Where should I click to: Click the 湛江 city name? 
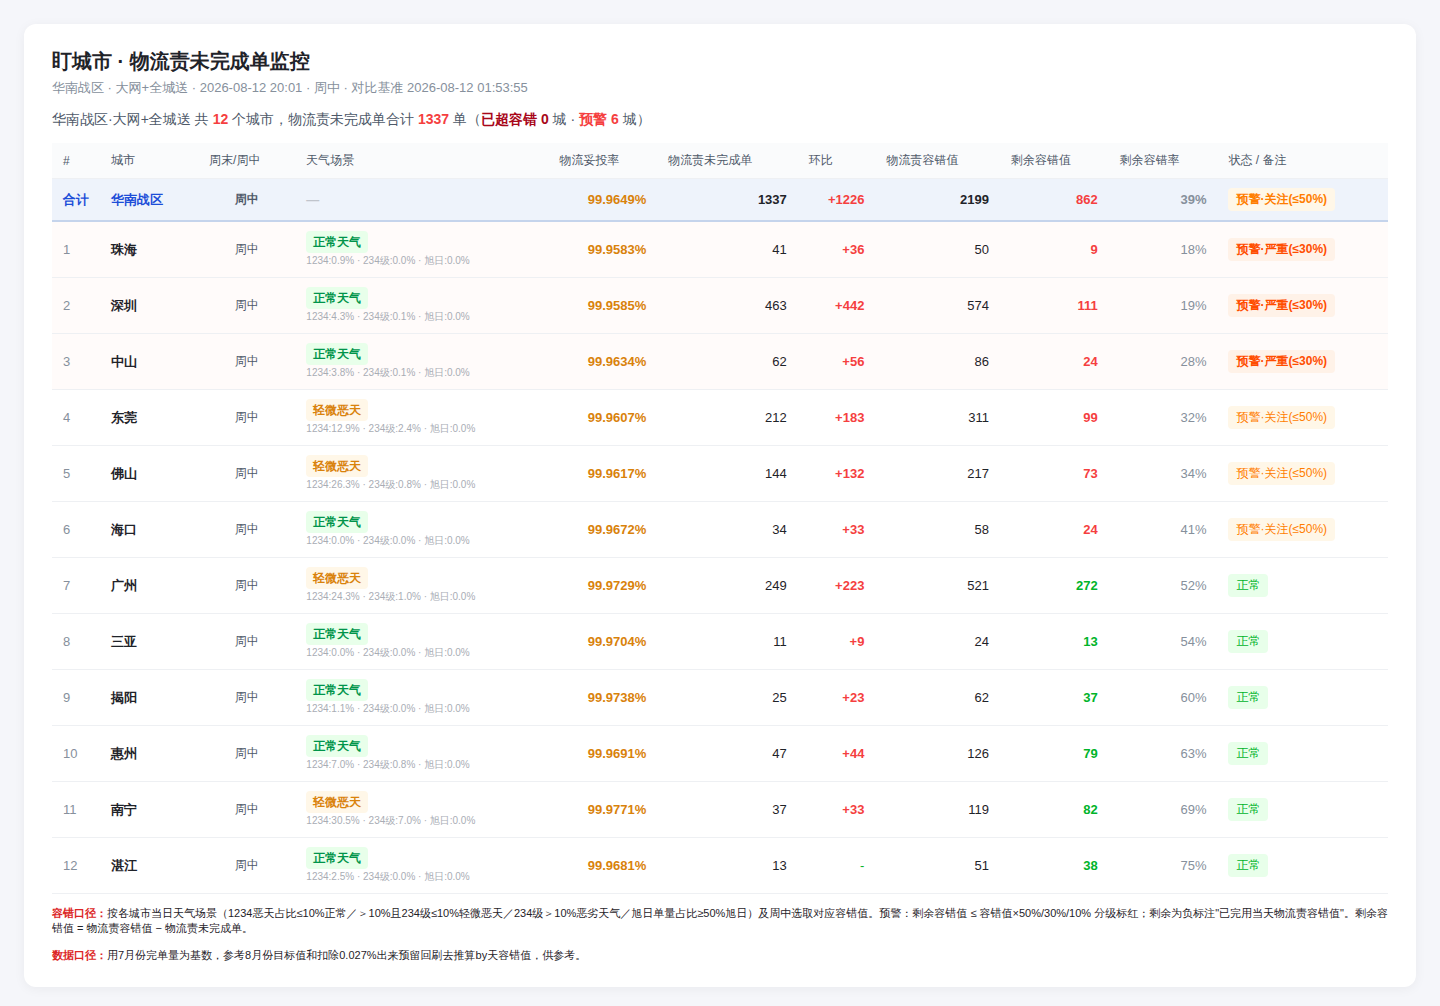coord(124,866)
